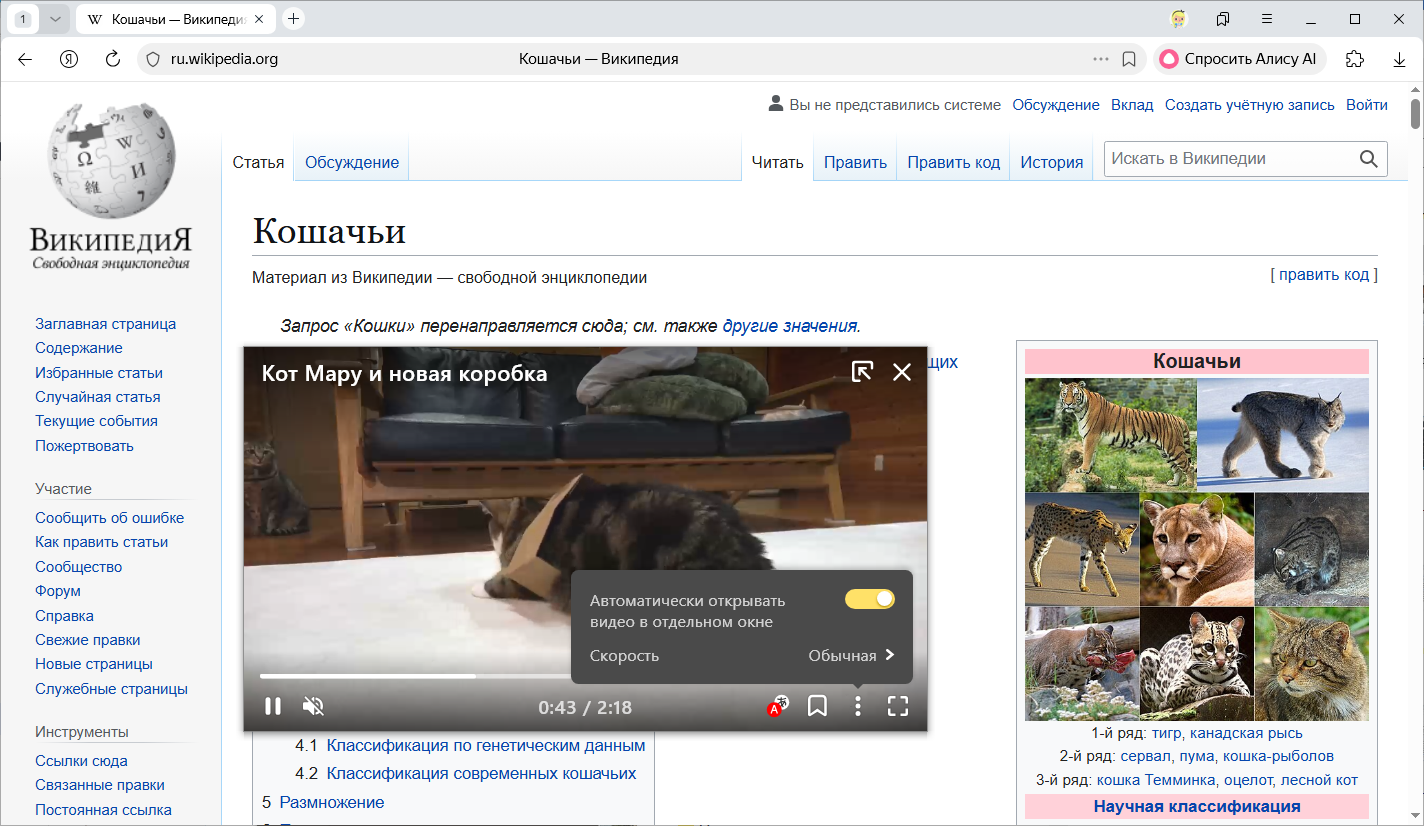This screenshot has width=1424, height=826.
Task: Close the floating video player
Action: (902, 372)
